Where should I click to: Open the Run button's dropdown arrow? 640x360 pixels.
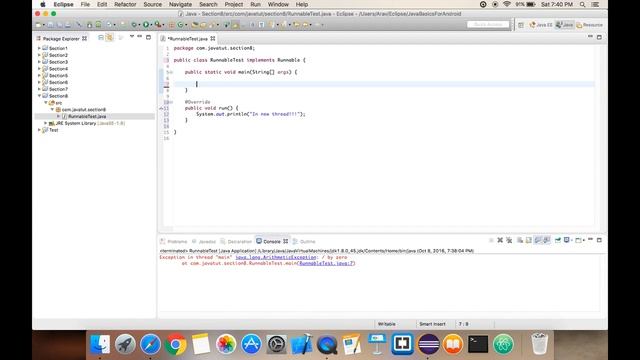(151, 25)
